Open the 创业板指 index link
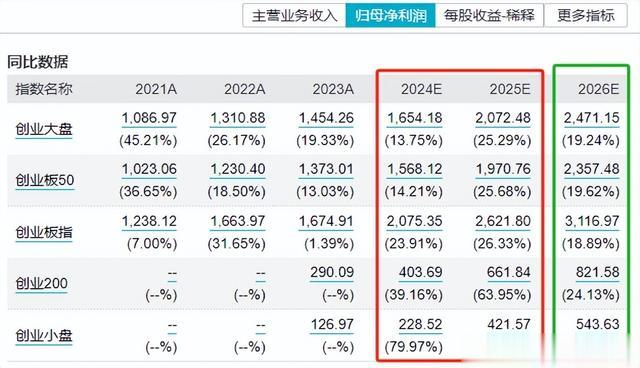The width and height of the screenshot is (640, 368). tap(44, 233)
